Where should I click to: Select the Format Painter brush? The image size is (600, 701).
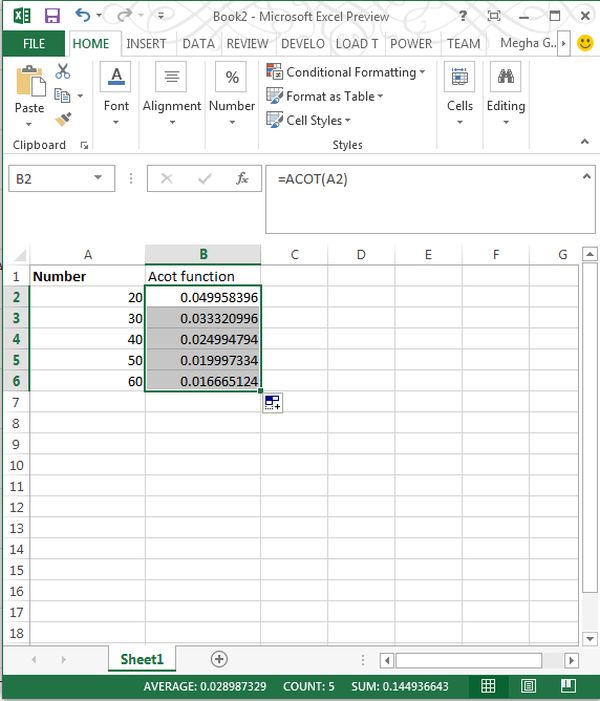pyautogui.click(x=63, y=119)
